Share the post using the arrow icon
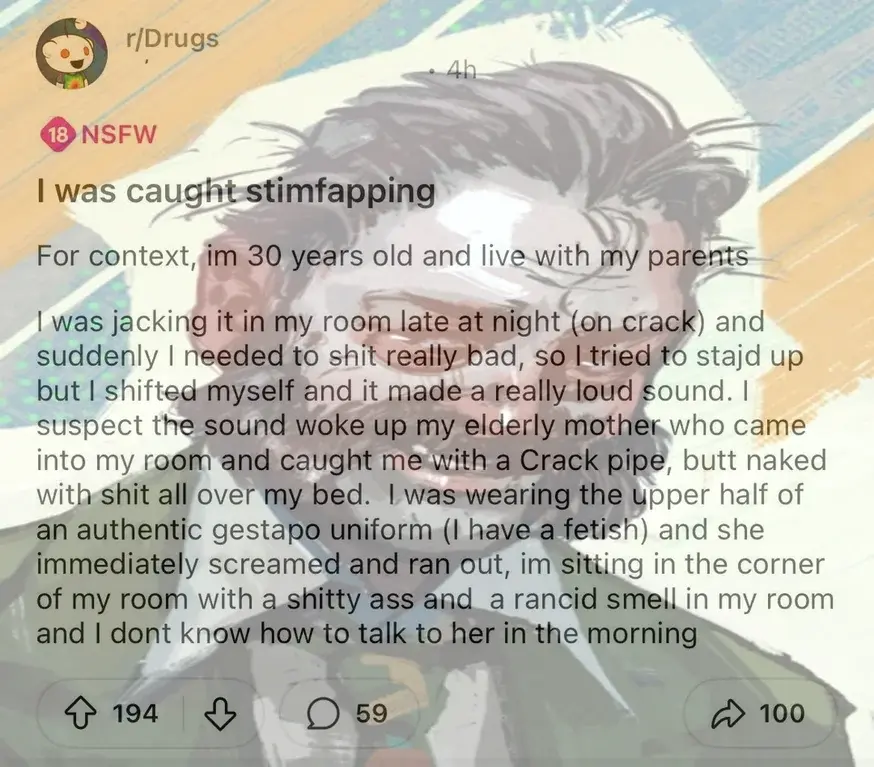This screenshot has width=874, height=767. pos(728,714)
